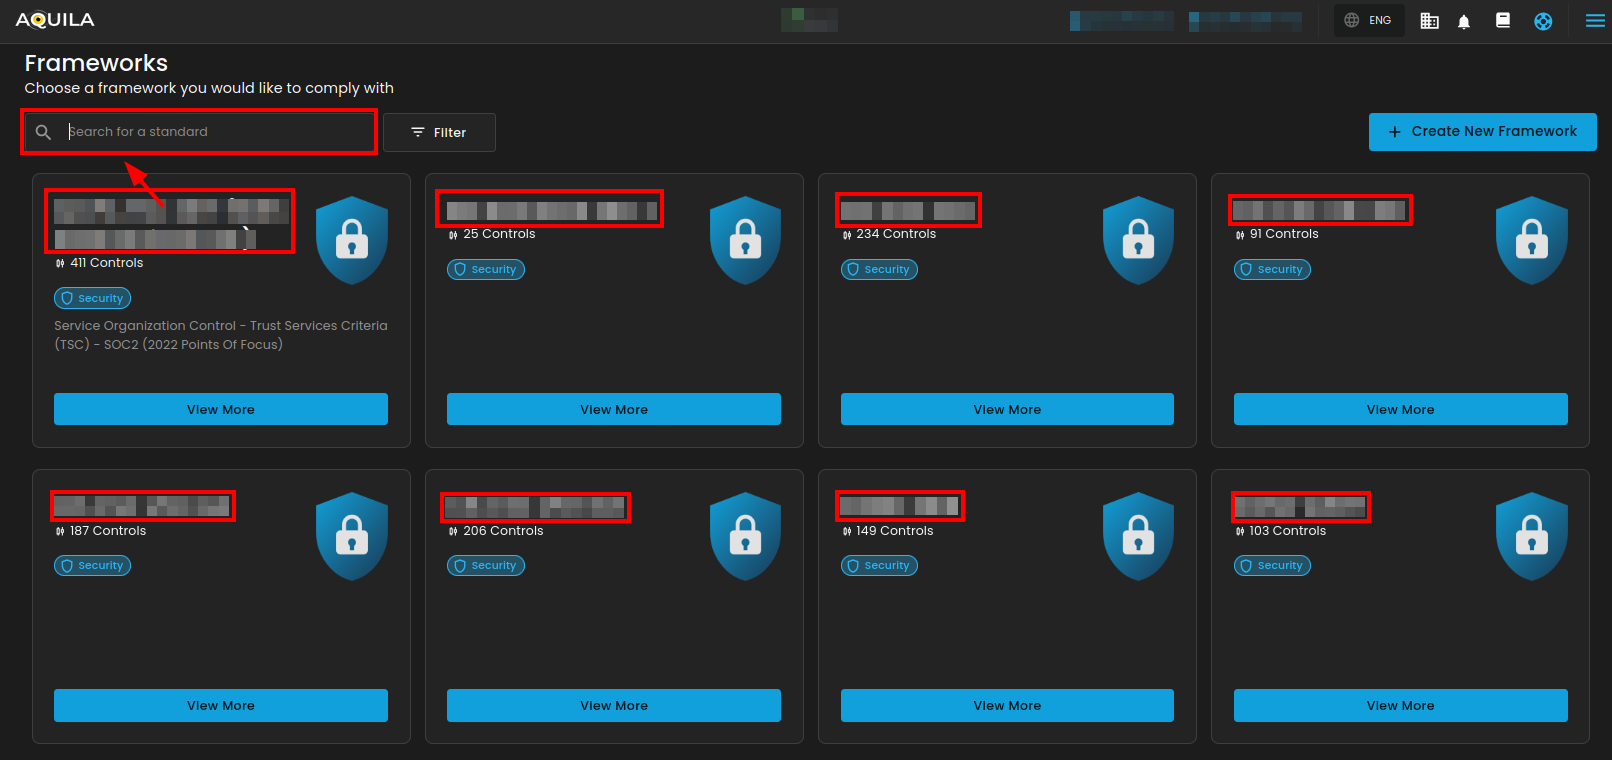Open the notifications bell
Screen dimensions: 1612x760
click(x=1464, y=21)
